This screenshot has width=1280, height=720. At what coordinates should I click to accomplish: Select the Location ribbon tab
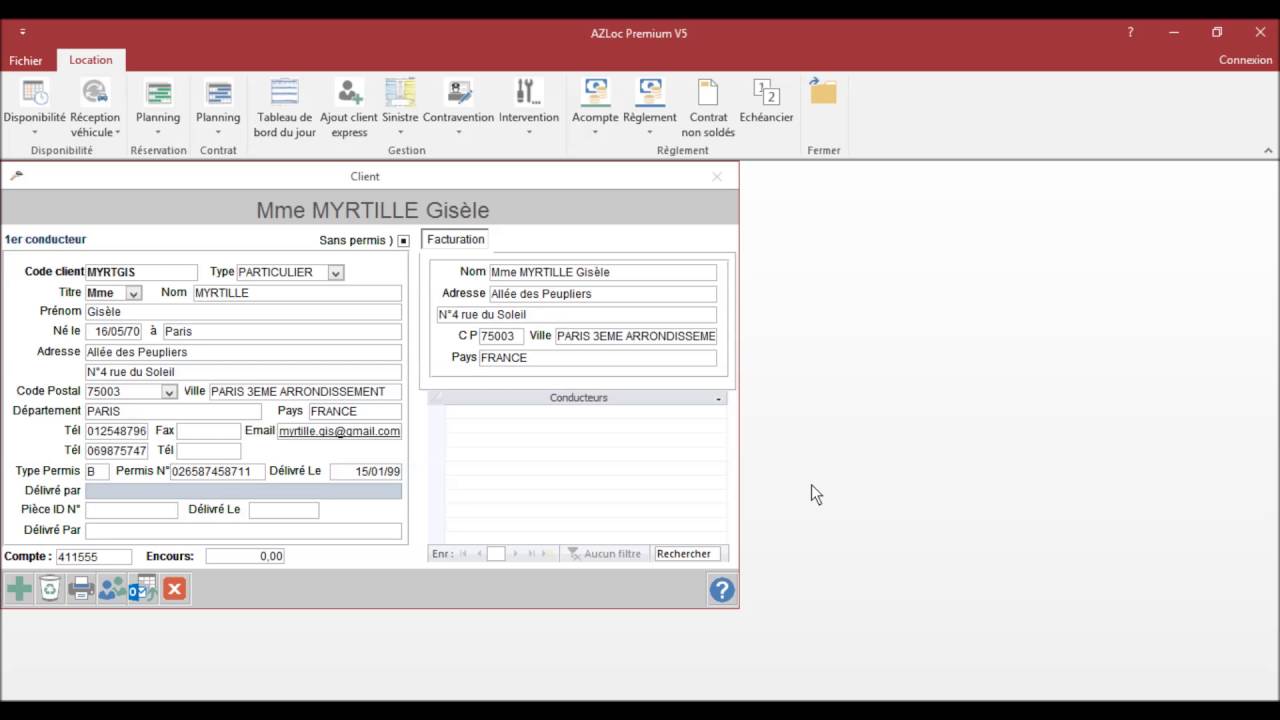(x=91, y=60)
